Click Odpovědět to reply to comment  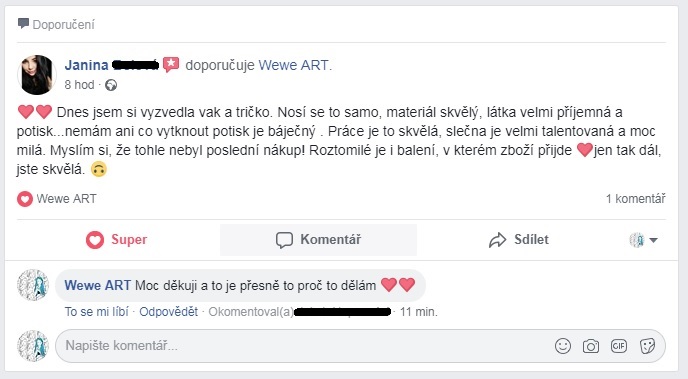click(x=168, y=312)
